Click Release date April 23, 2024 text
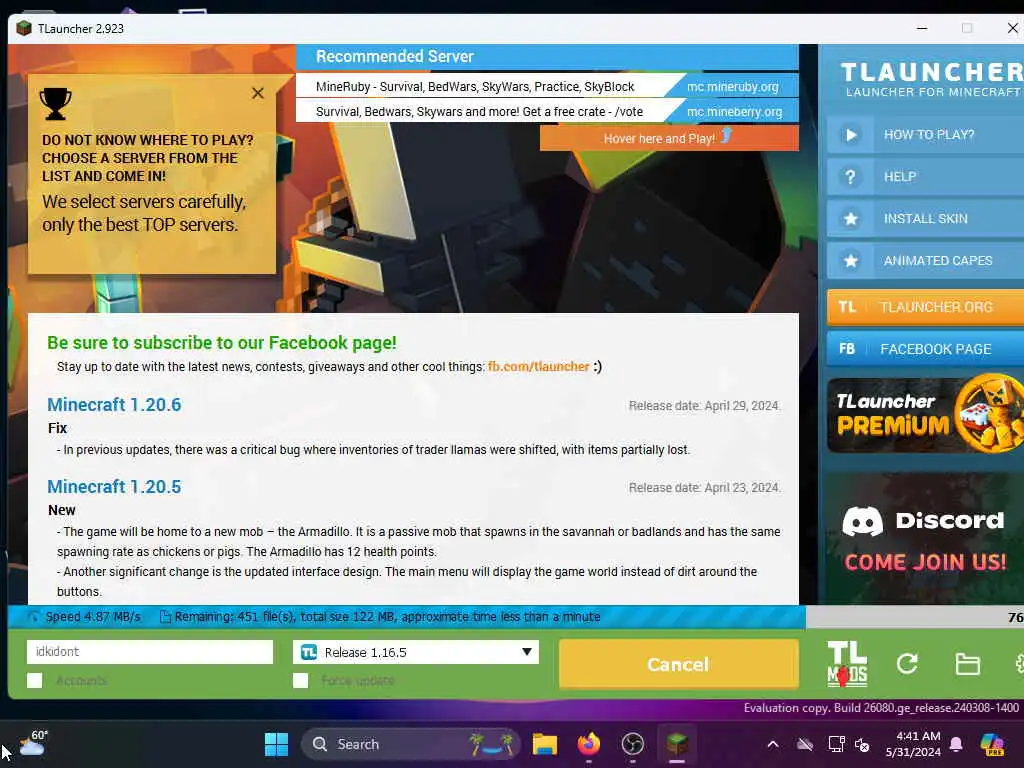The height and width of the screenshot is (768, 1024). (704, 488)
